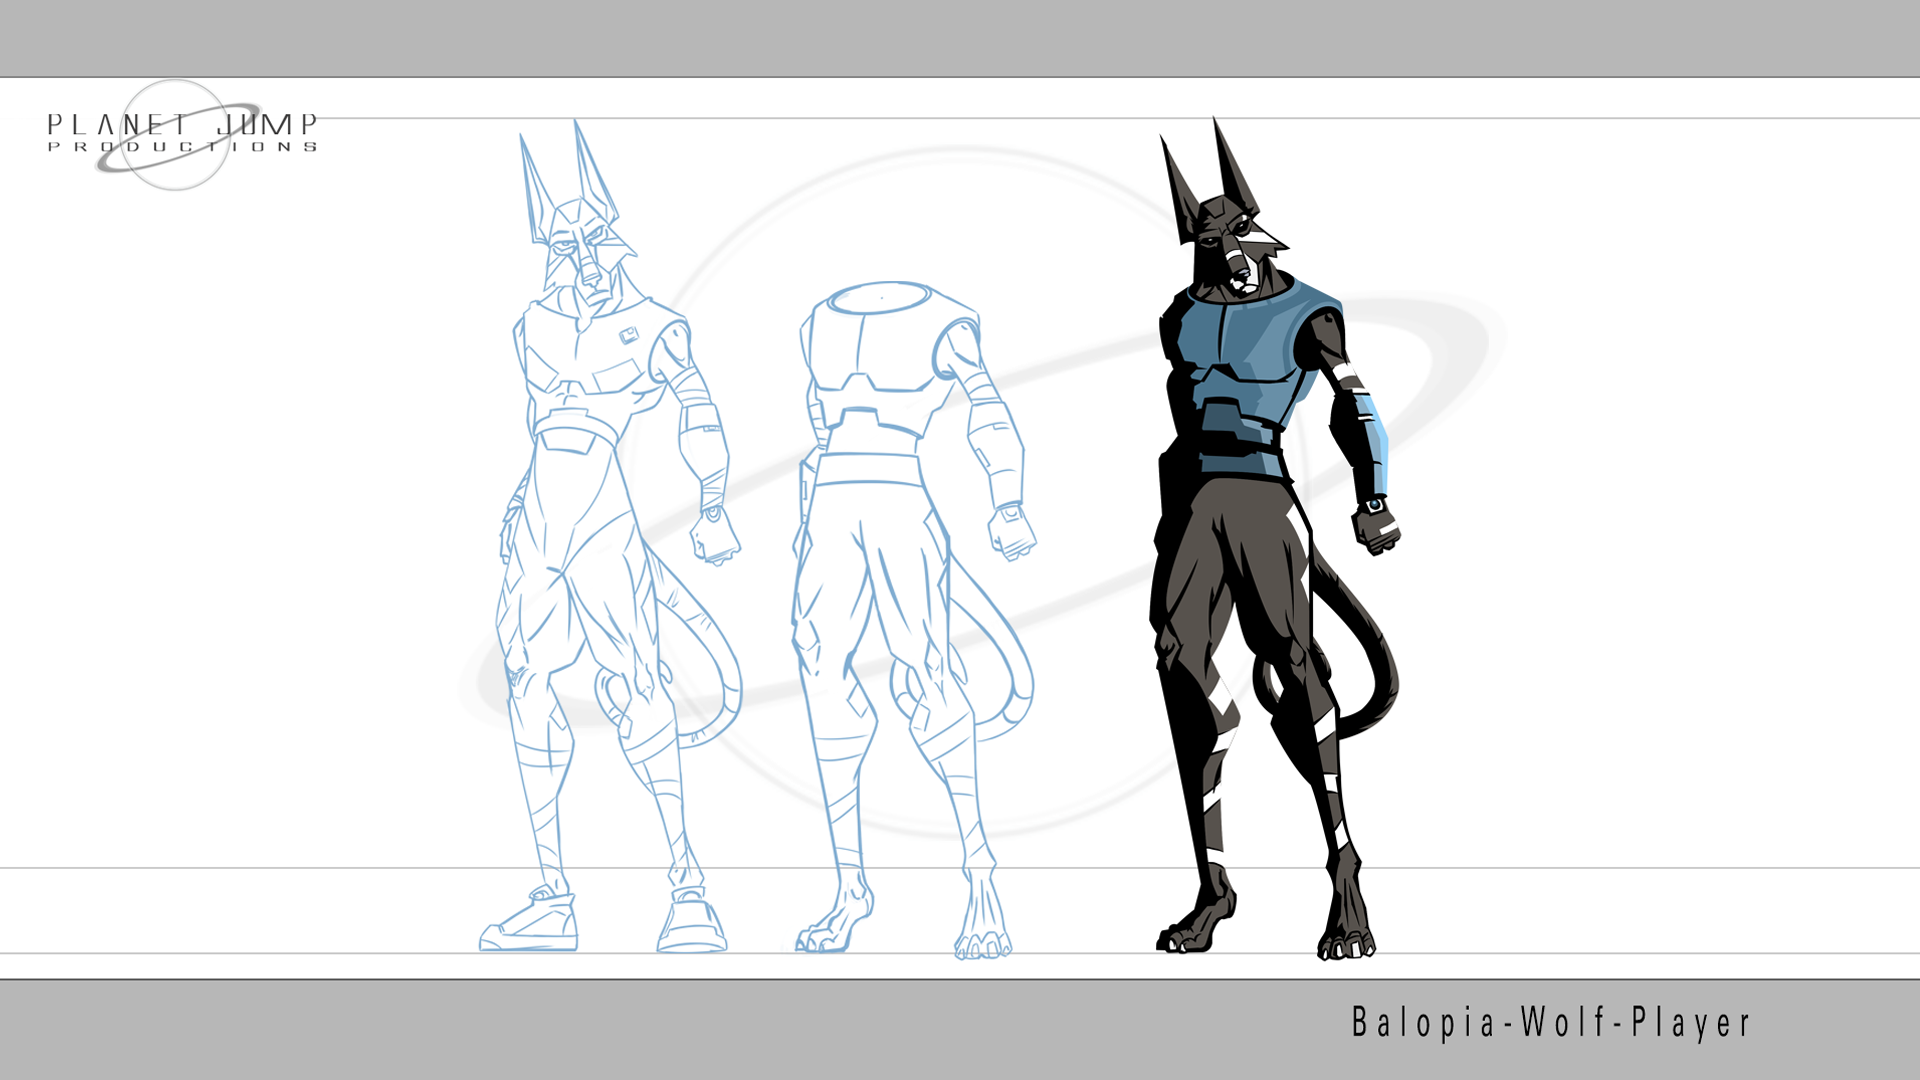
Task: Click the Planet Jump Productions logo
Action: coord(182,135)
